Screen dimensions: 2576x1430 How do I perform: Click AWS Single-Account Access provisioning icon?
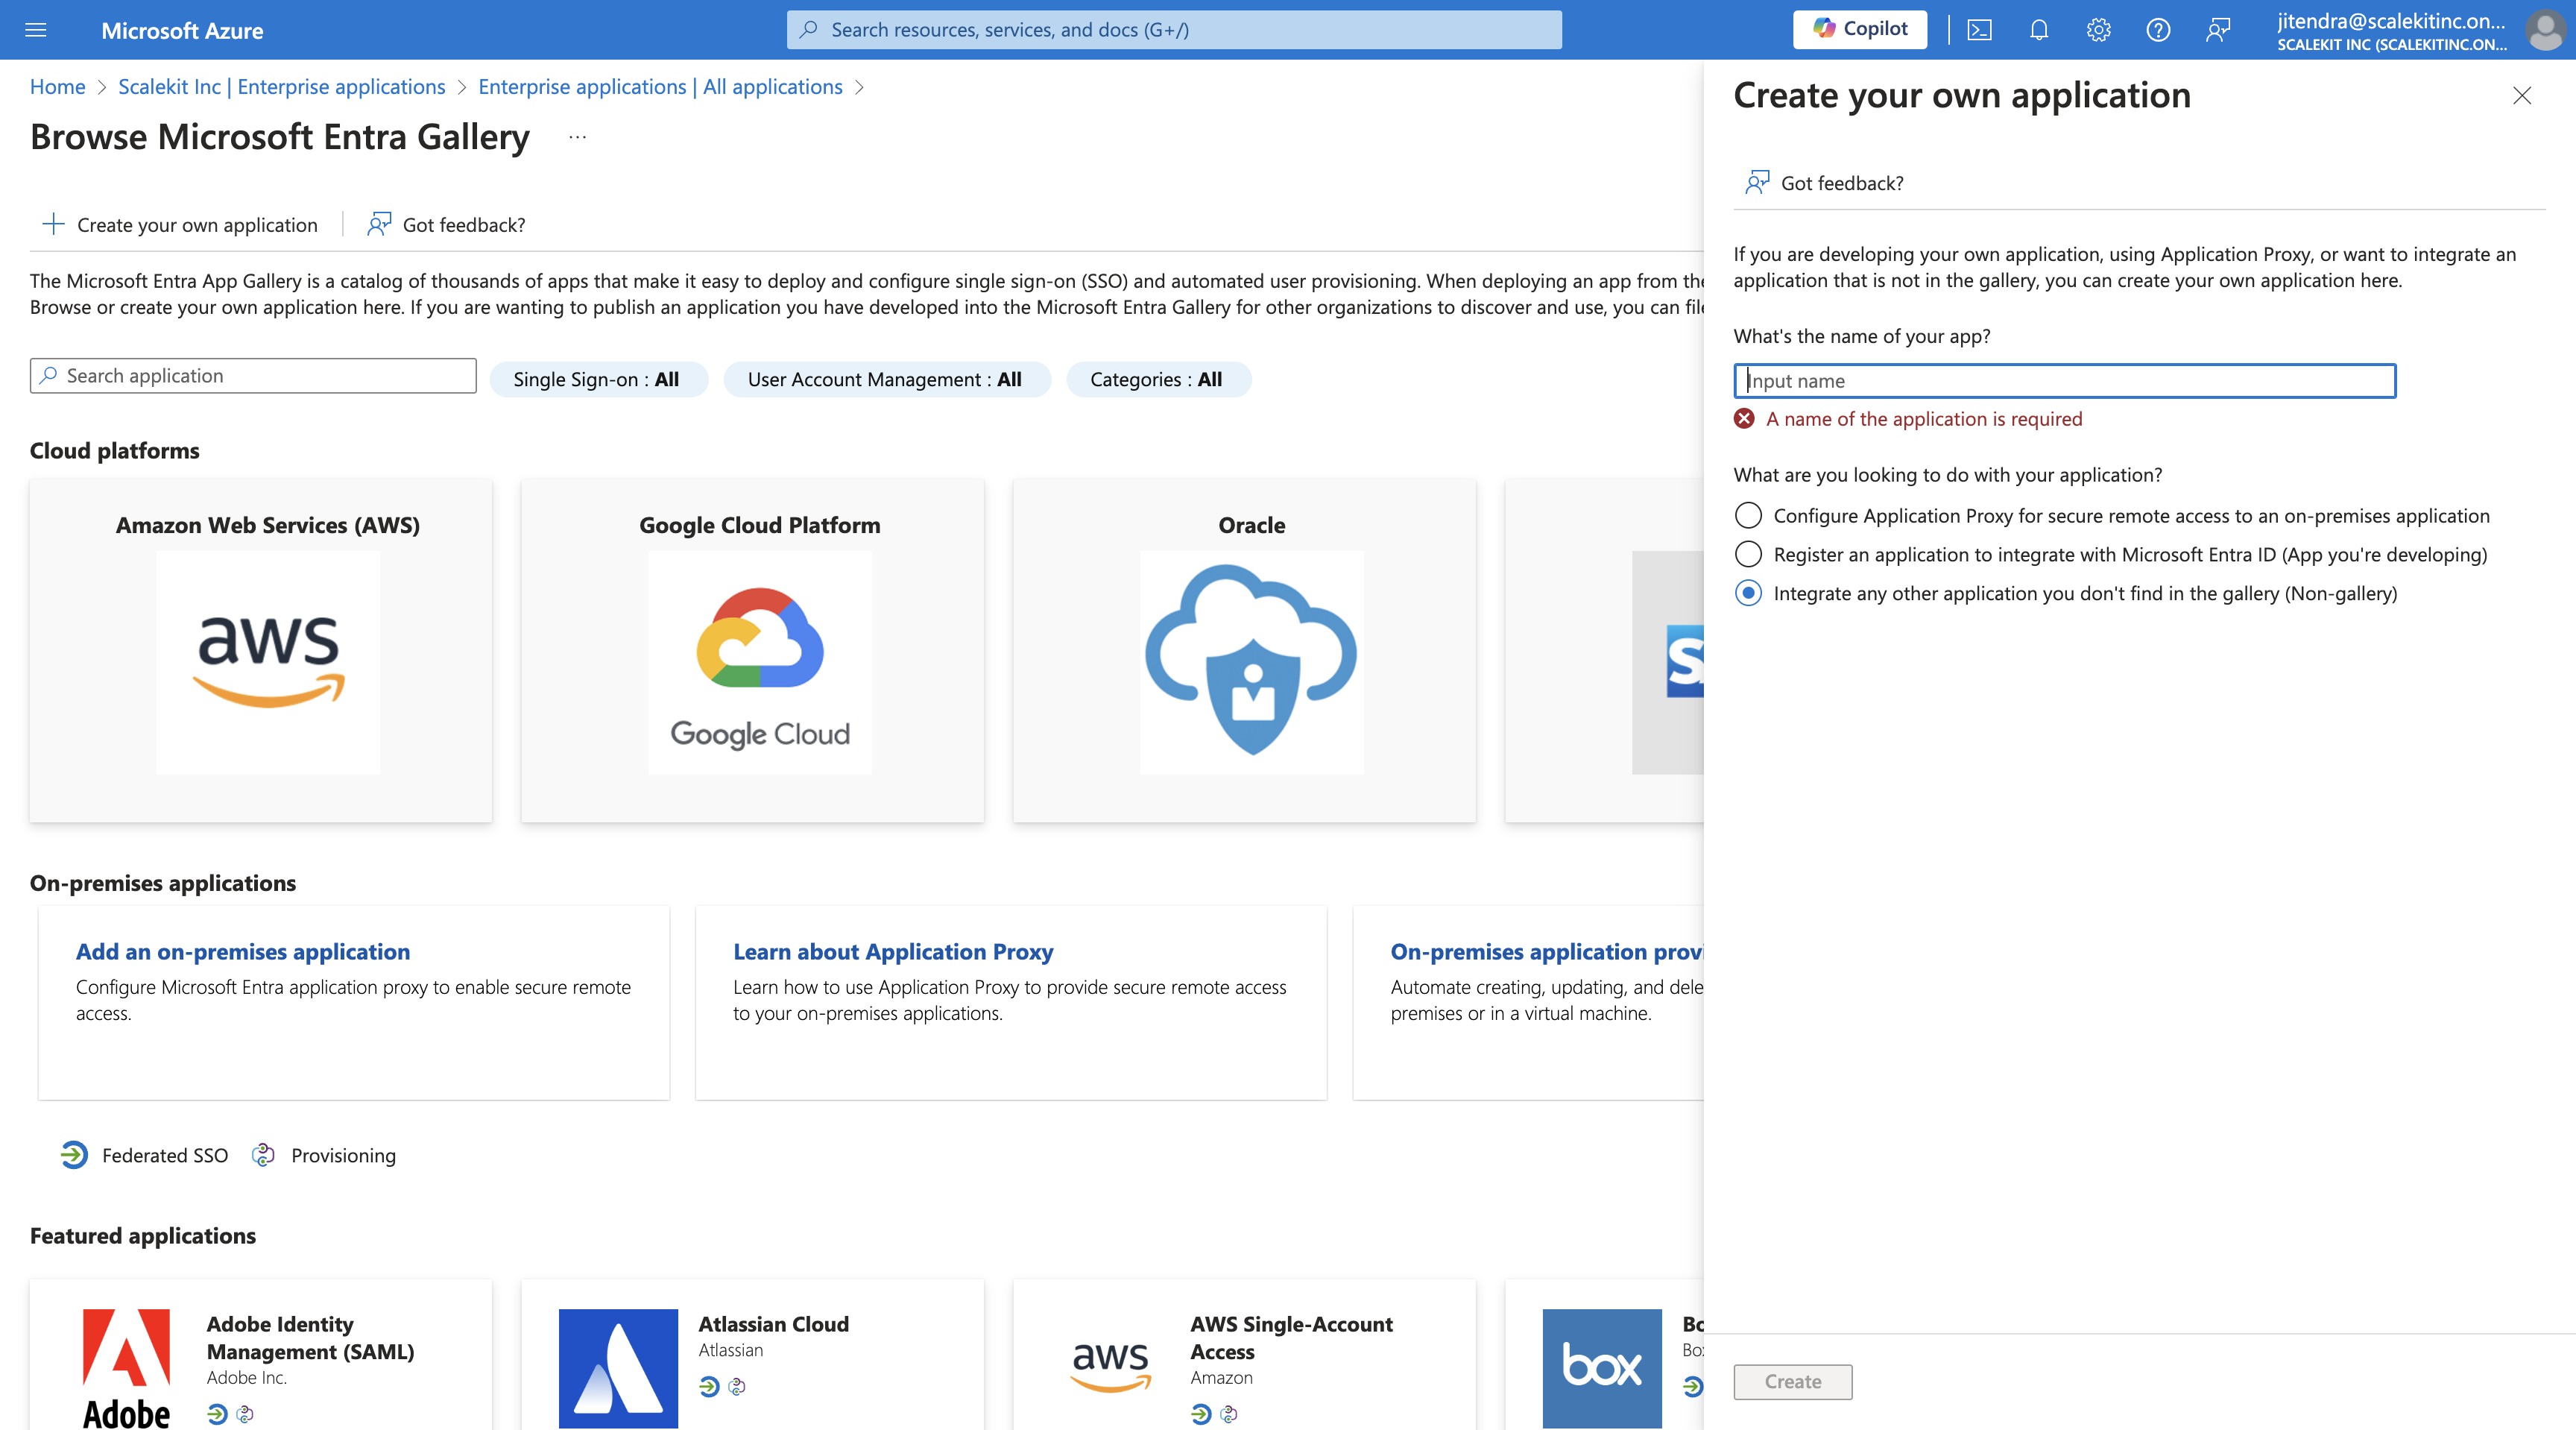click(x=1229, y=1413)
